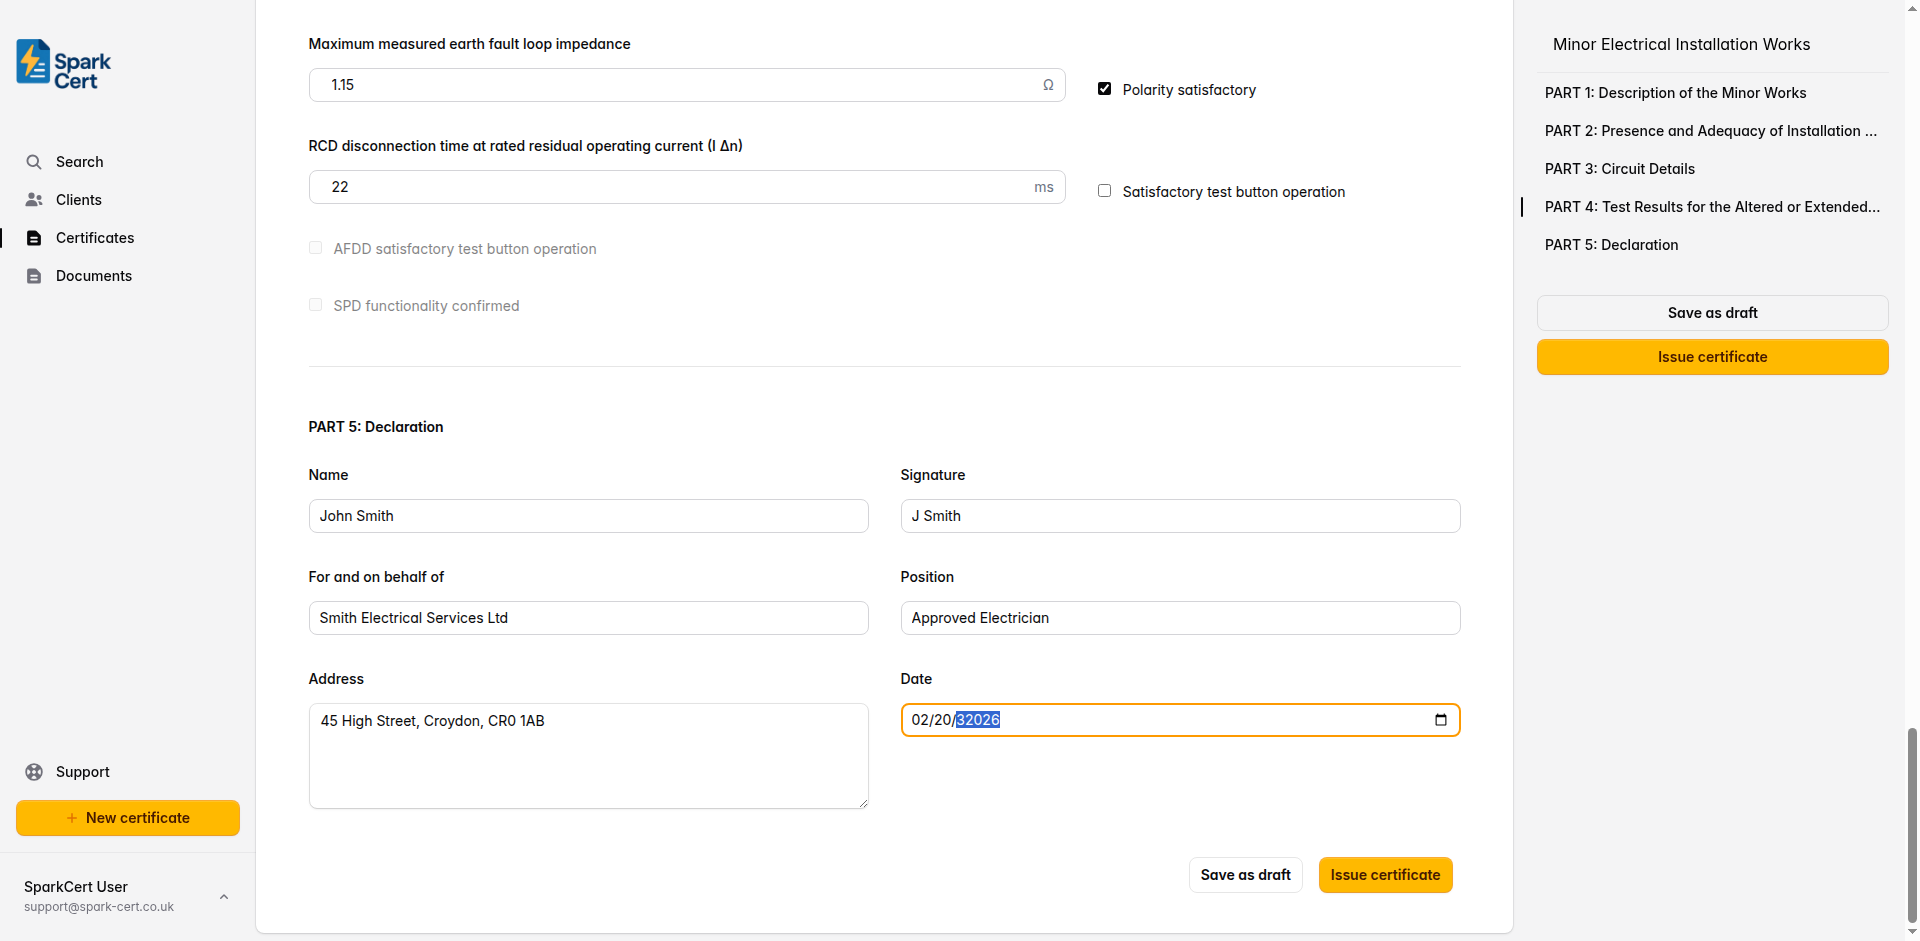Toggle AFDD satisfactory test button operation checkbox

(x=316, y=248)
